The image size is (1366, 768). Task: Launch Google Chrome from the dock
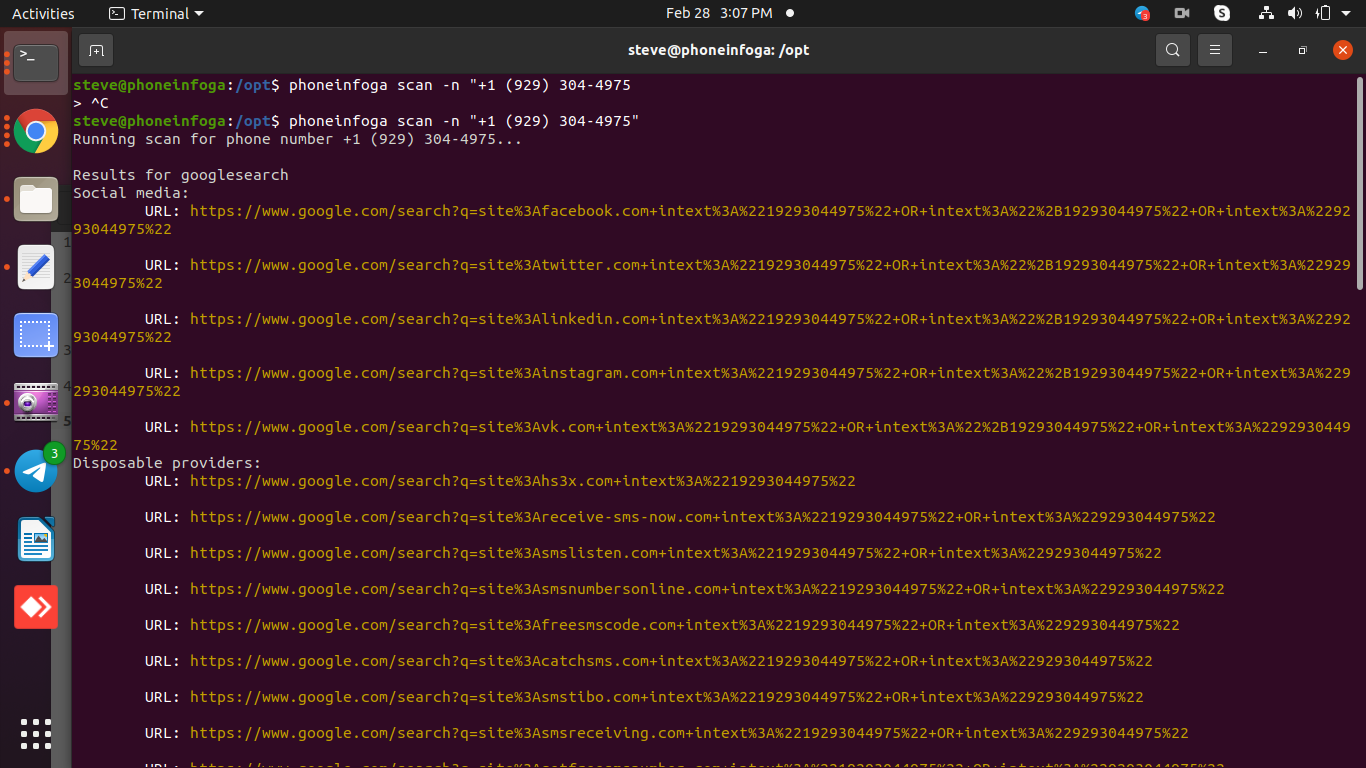pos(36,131)
